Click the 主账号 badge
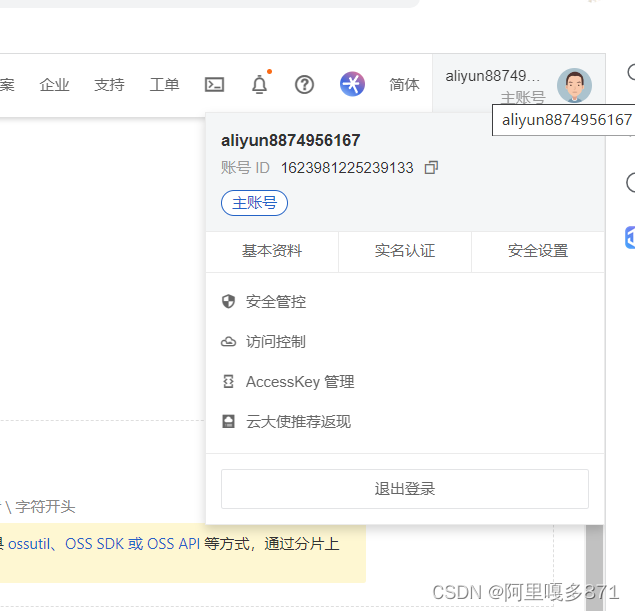This screenshot has height=611, width=635. coord(254,203)
